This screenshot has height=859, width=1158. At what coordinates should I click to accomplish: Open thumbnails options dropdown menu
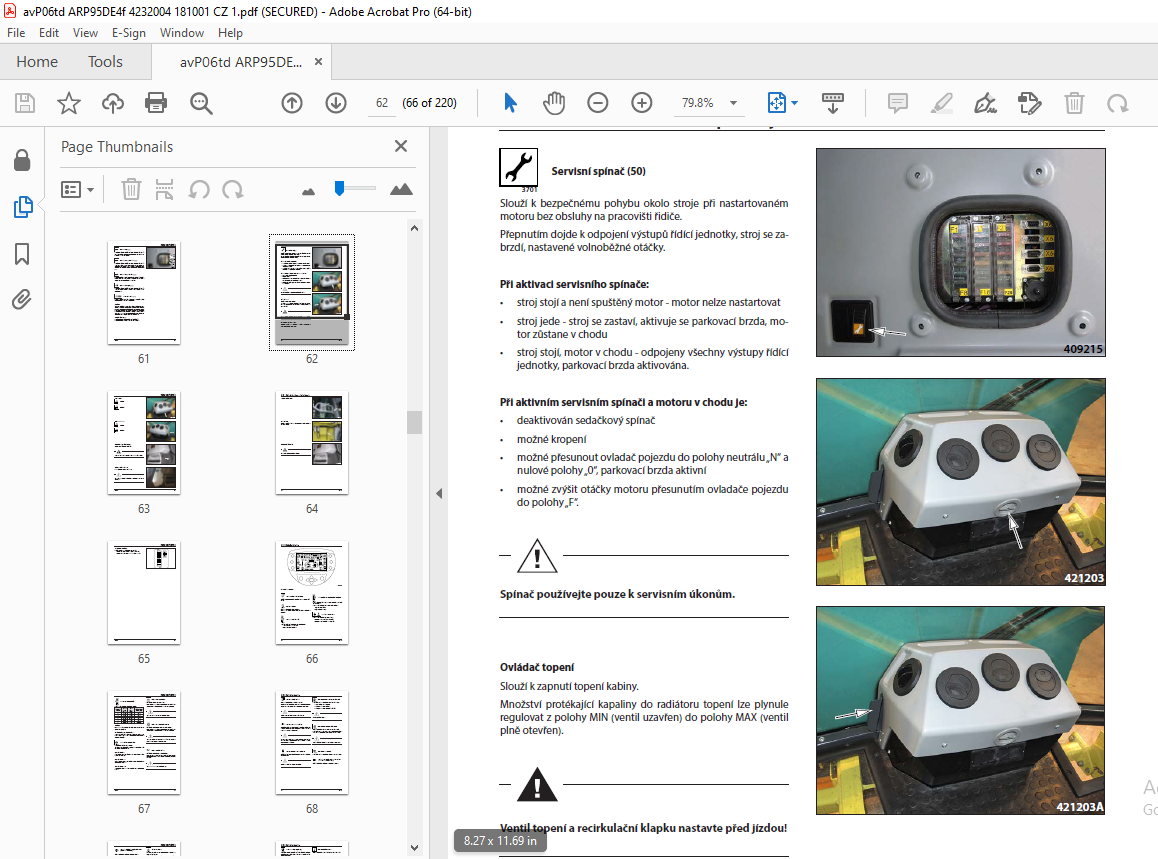coord(78,190)
